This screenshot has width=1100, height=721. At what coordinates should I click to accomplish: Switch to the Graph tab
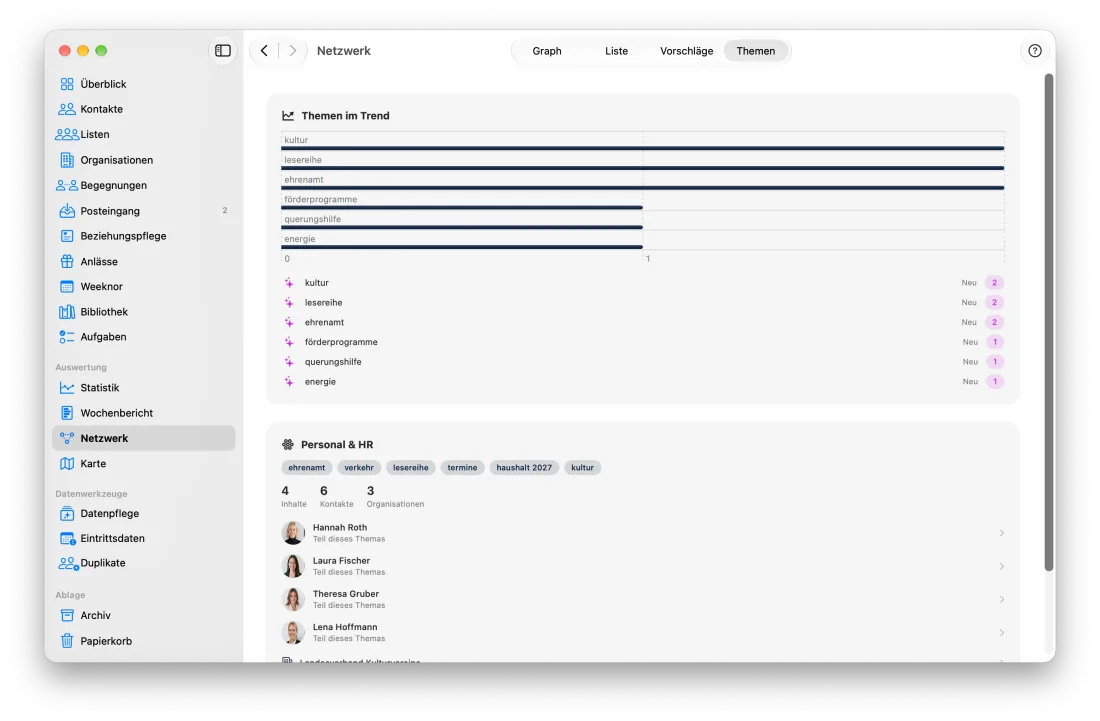pyautogui.click(x=546, y=50)
